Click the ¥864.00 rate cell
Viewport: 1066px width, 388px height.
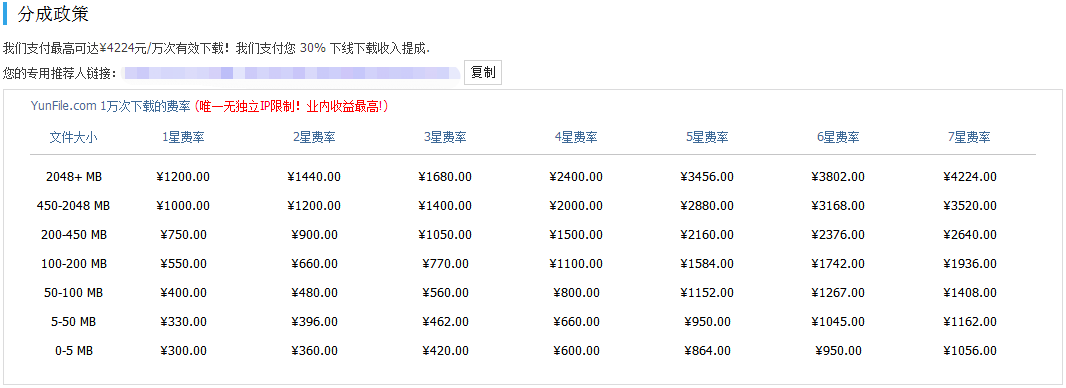point(707,351)
